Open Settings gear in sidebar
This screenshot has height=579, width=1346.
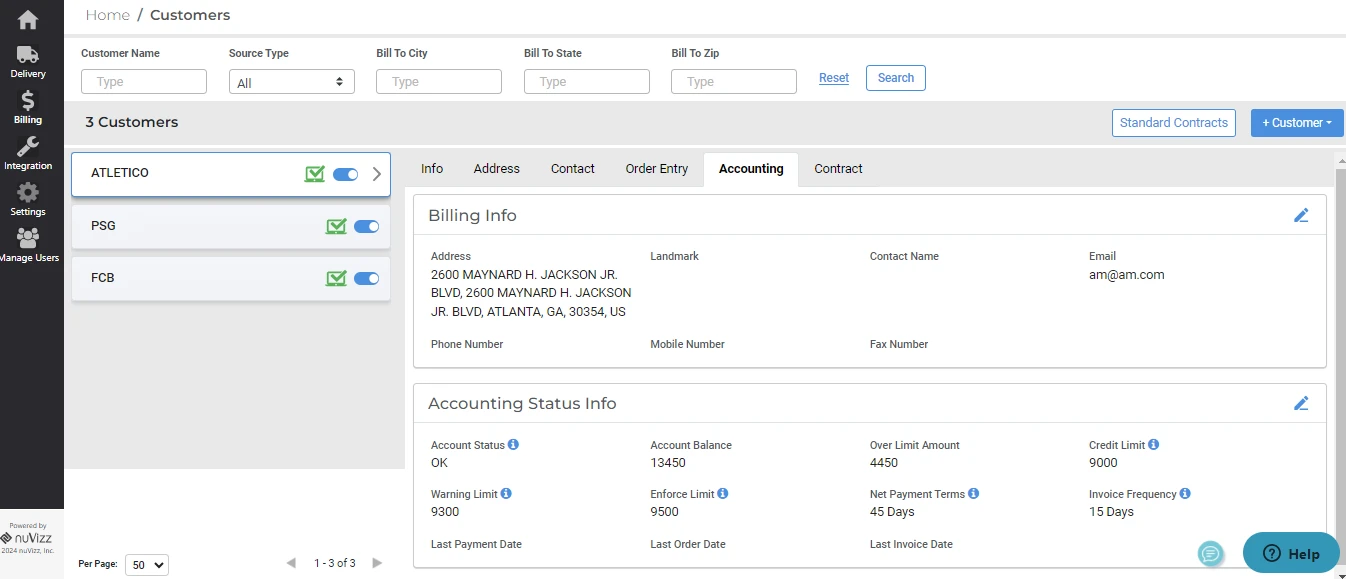[x=28, y=199]
